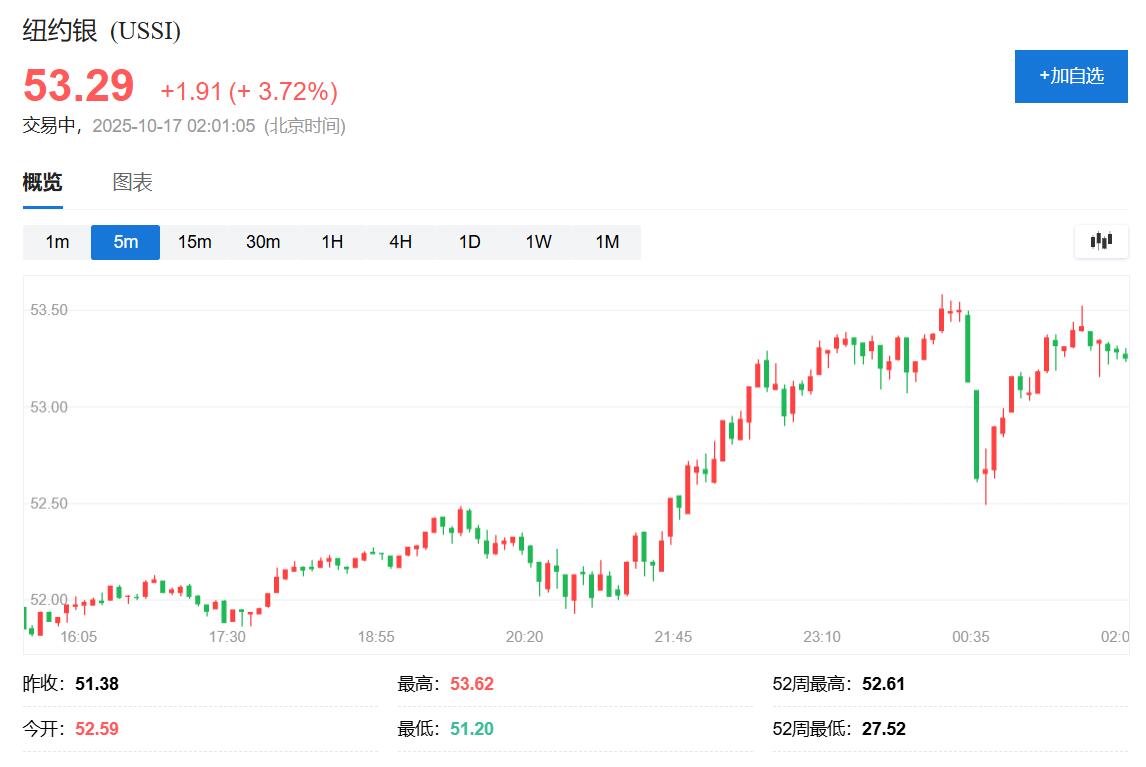Open the 图表 chart tab

(132, 183)
